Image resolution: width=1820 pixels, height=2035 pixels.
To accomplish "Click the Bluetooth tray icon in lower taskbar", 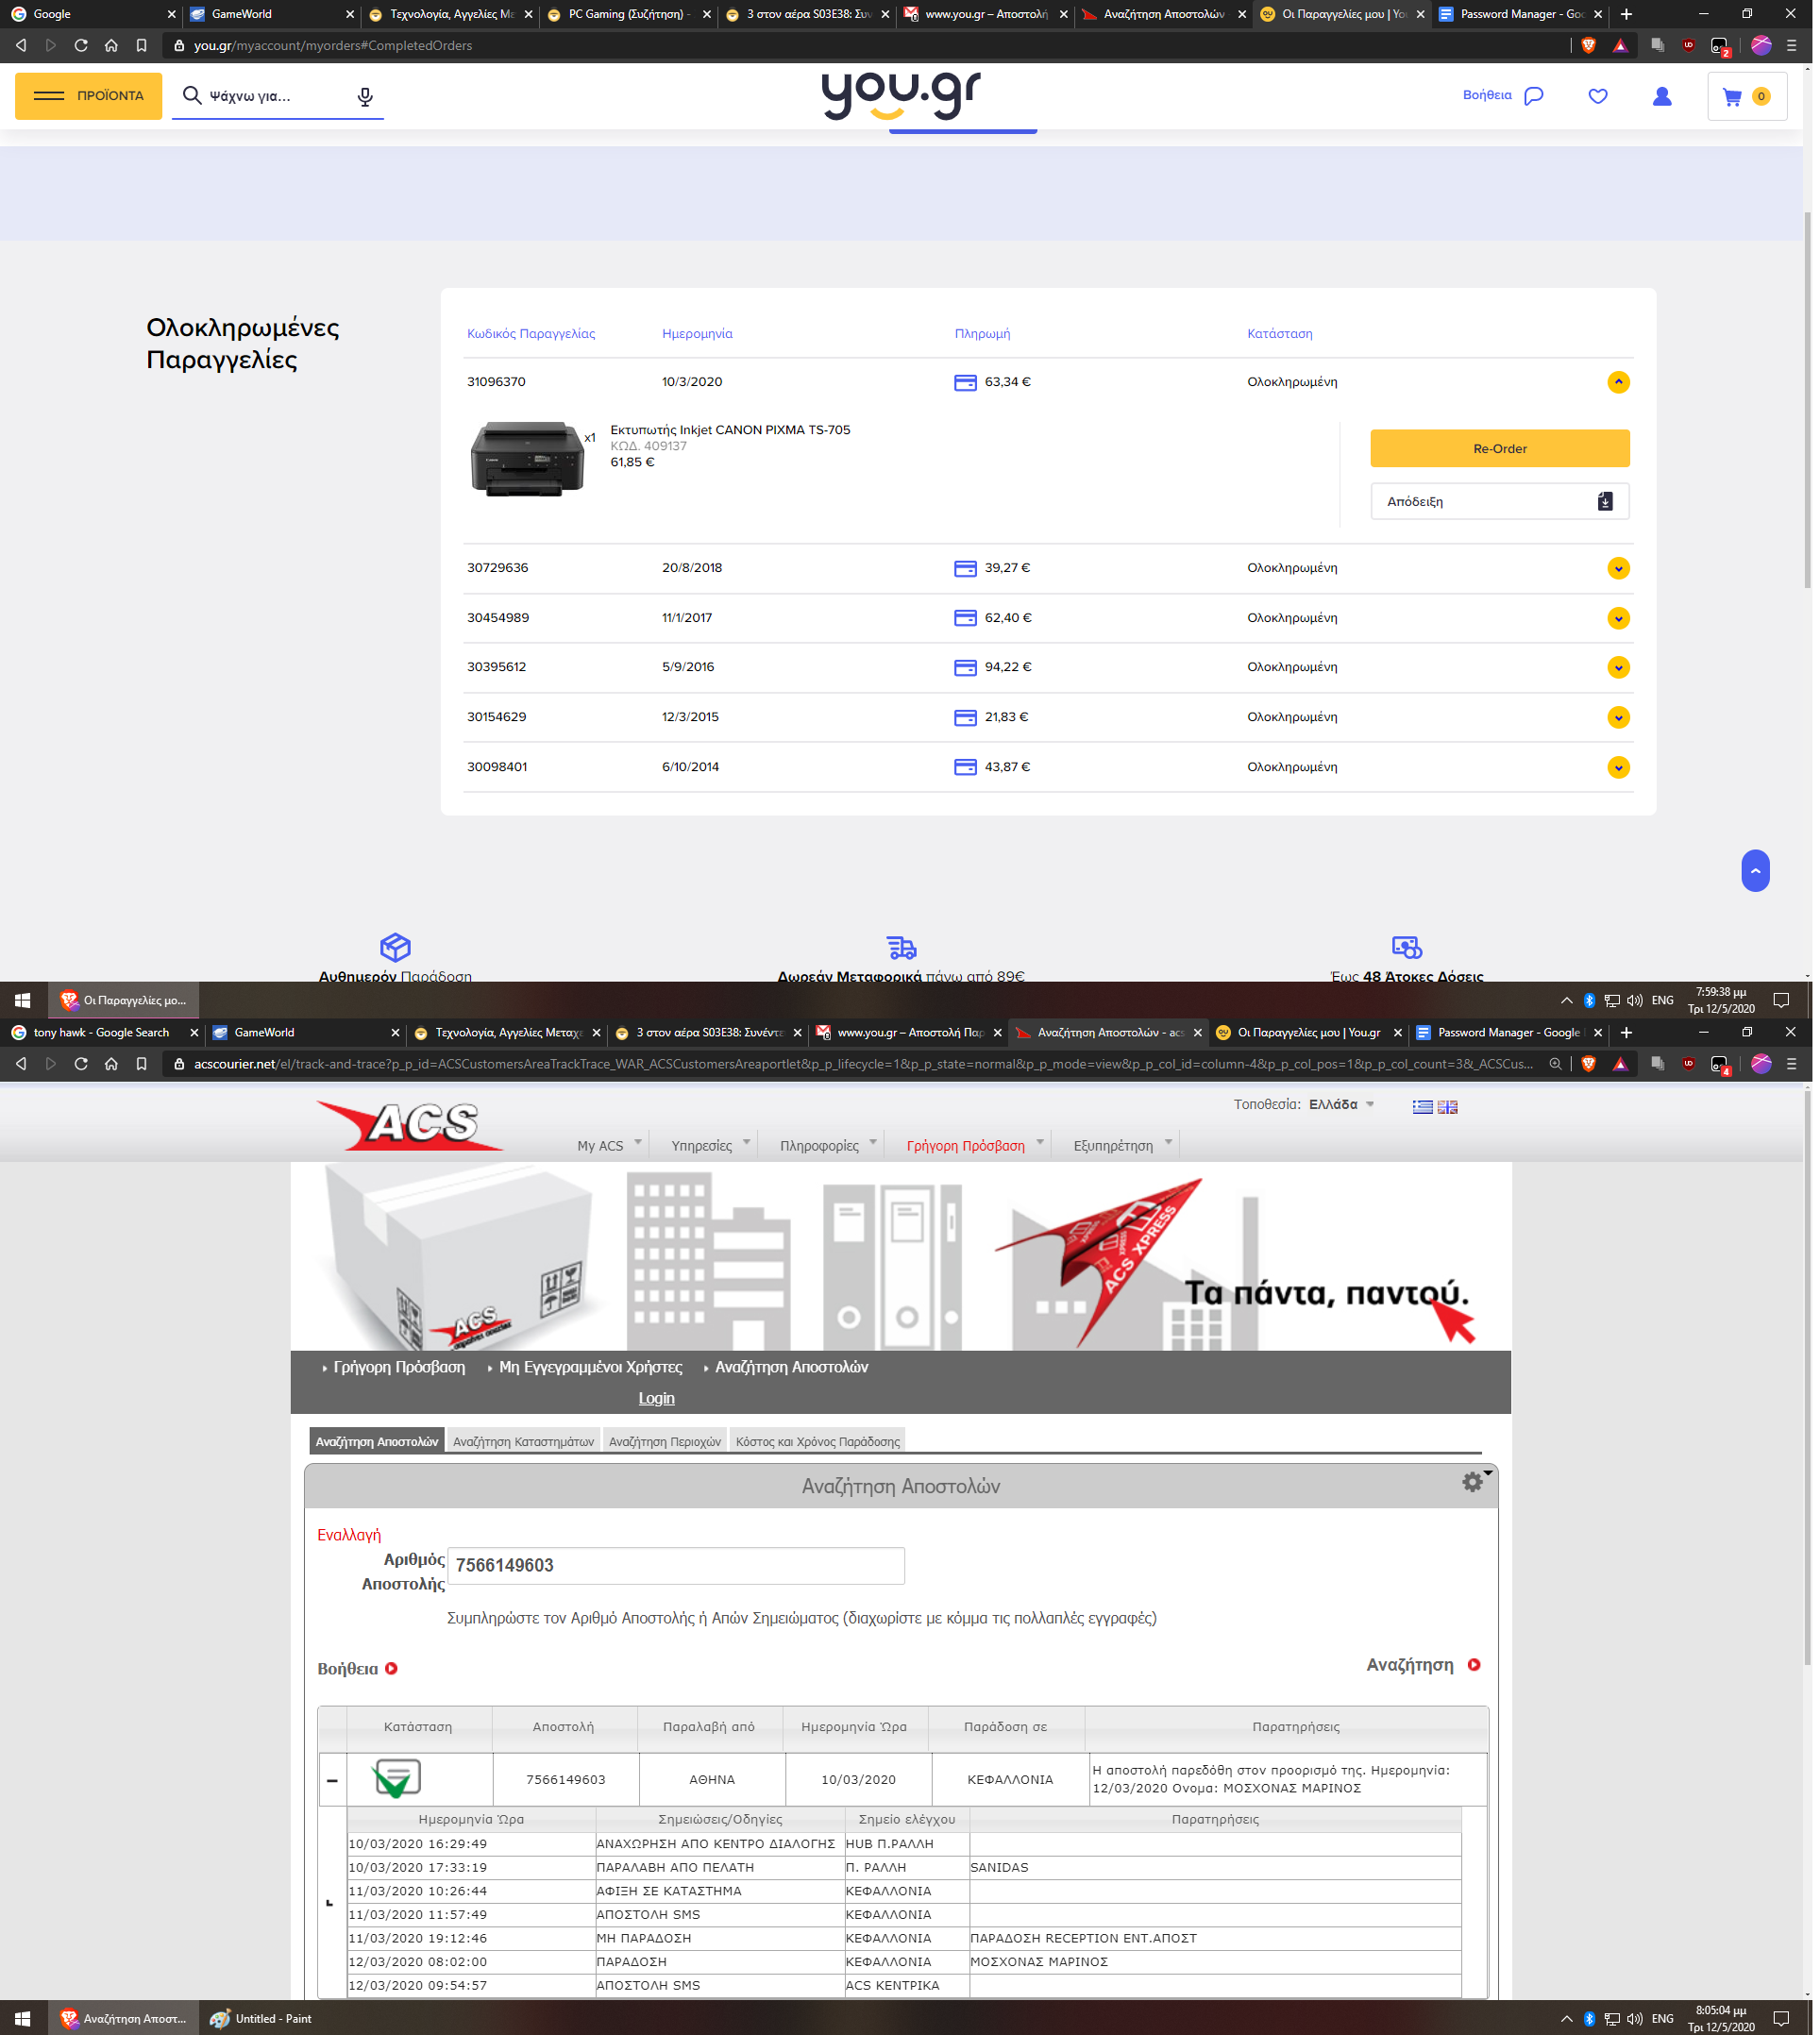I will (x=1589, y=2018).
